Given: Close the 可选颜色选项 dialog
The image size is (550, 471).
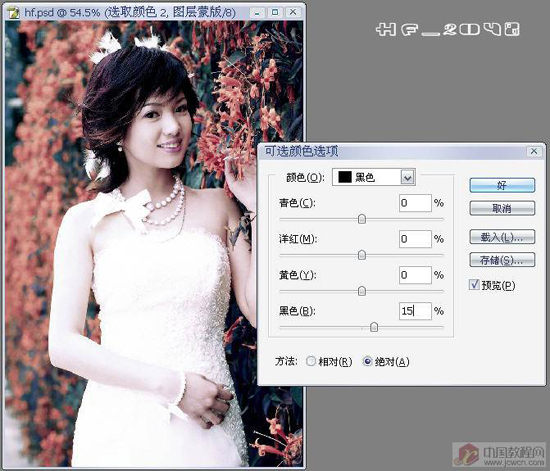Looking at the screenshot, I should tap(534, 152).
